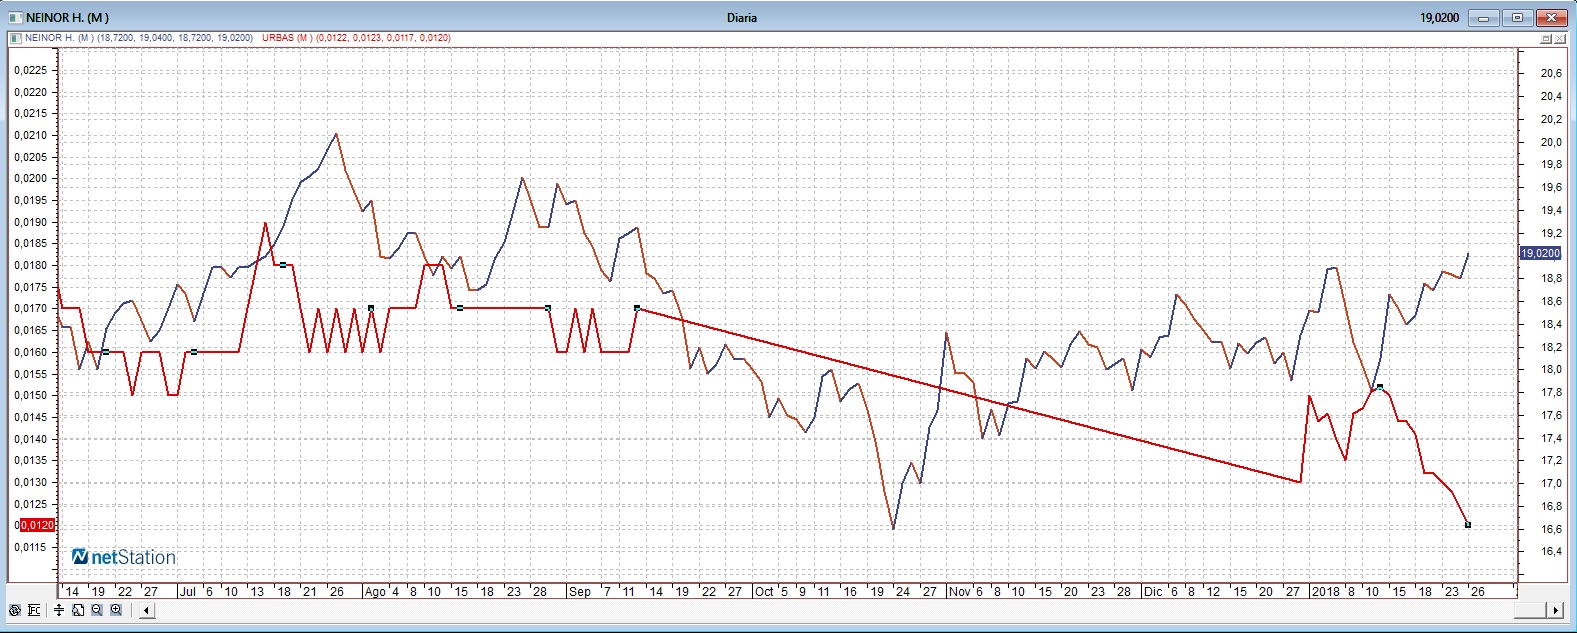Click the 19,0200 value in title bar
The height and width of the screenshot is (633, 1577).
point(1439,17)
